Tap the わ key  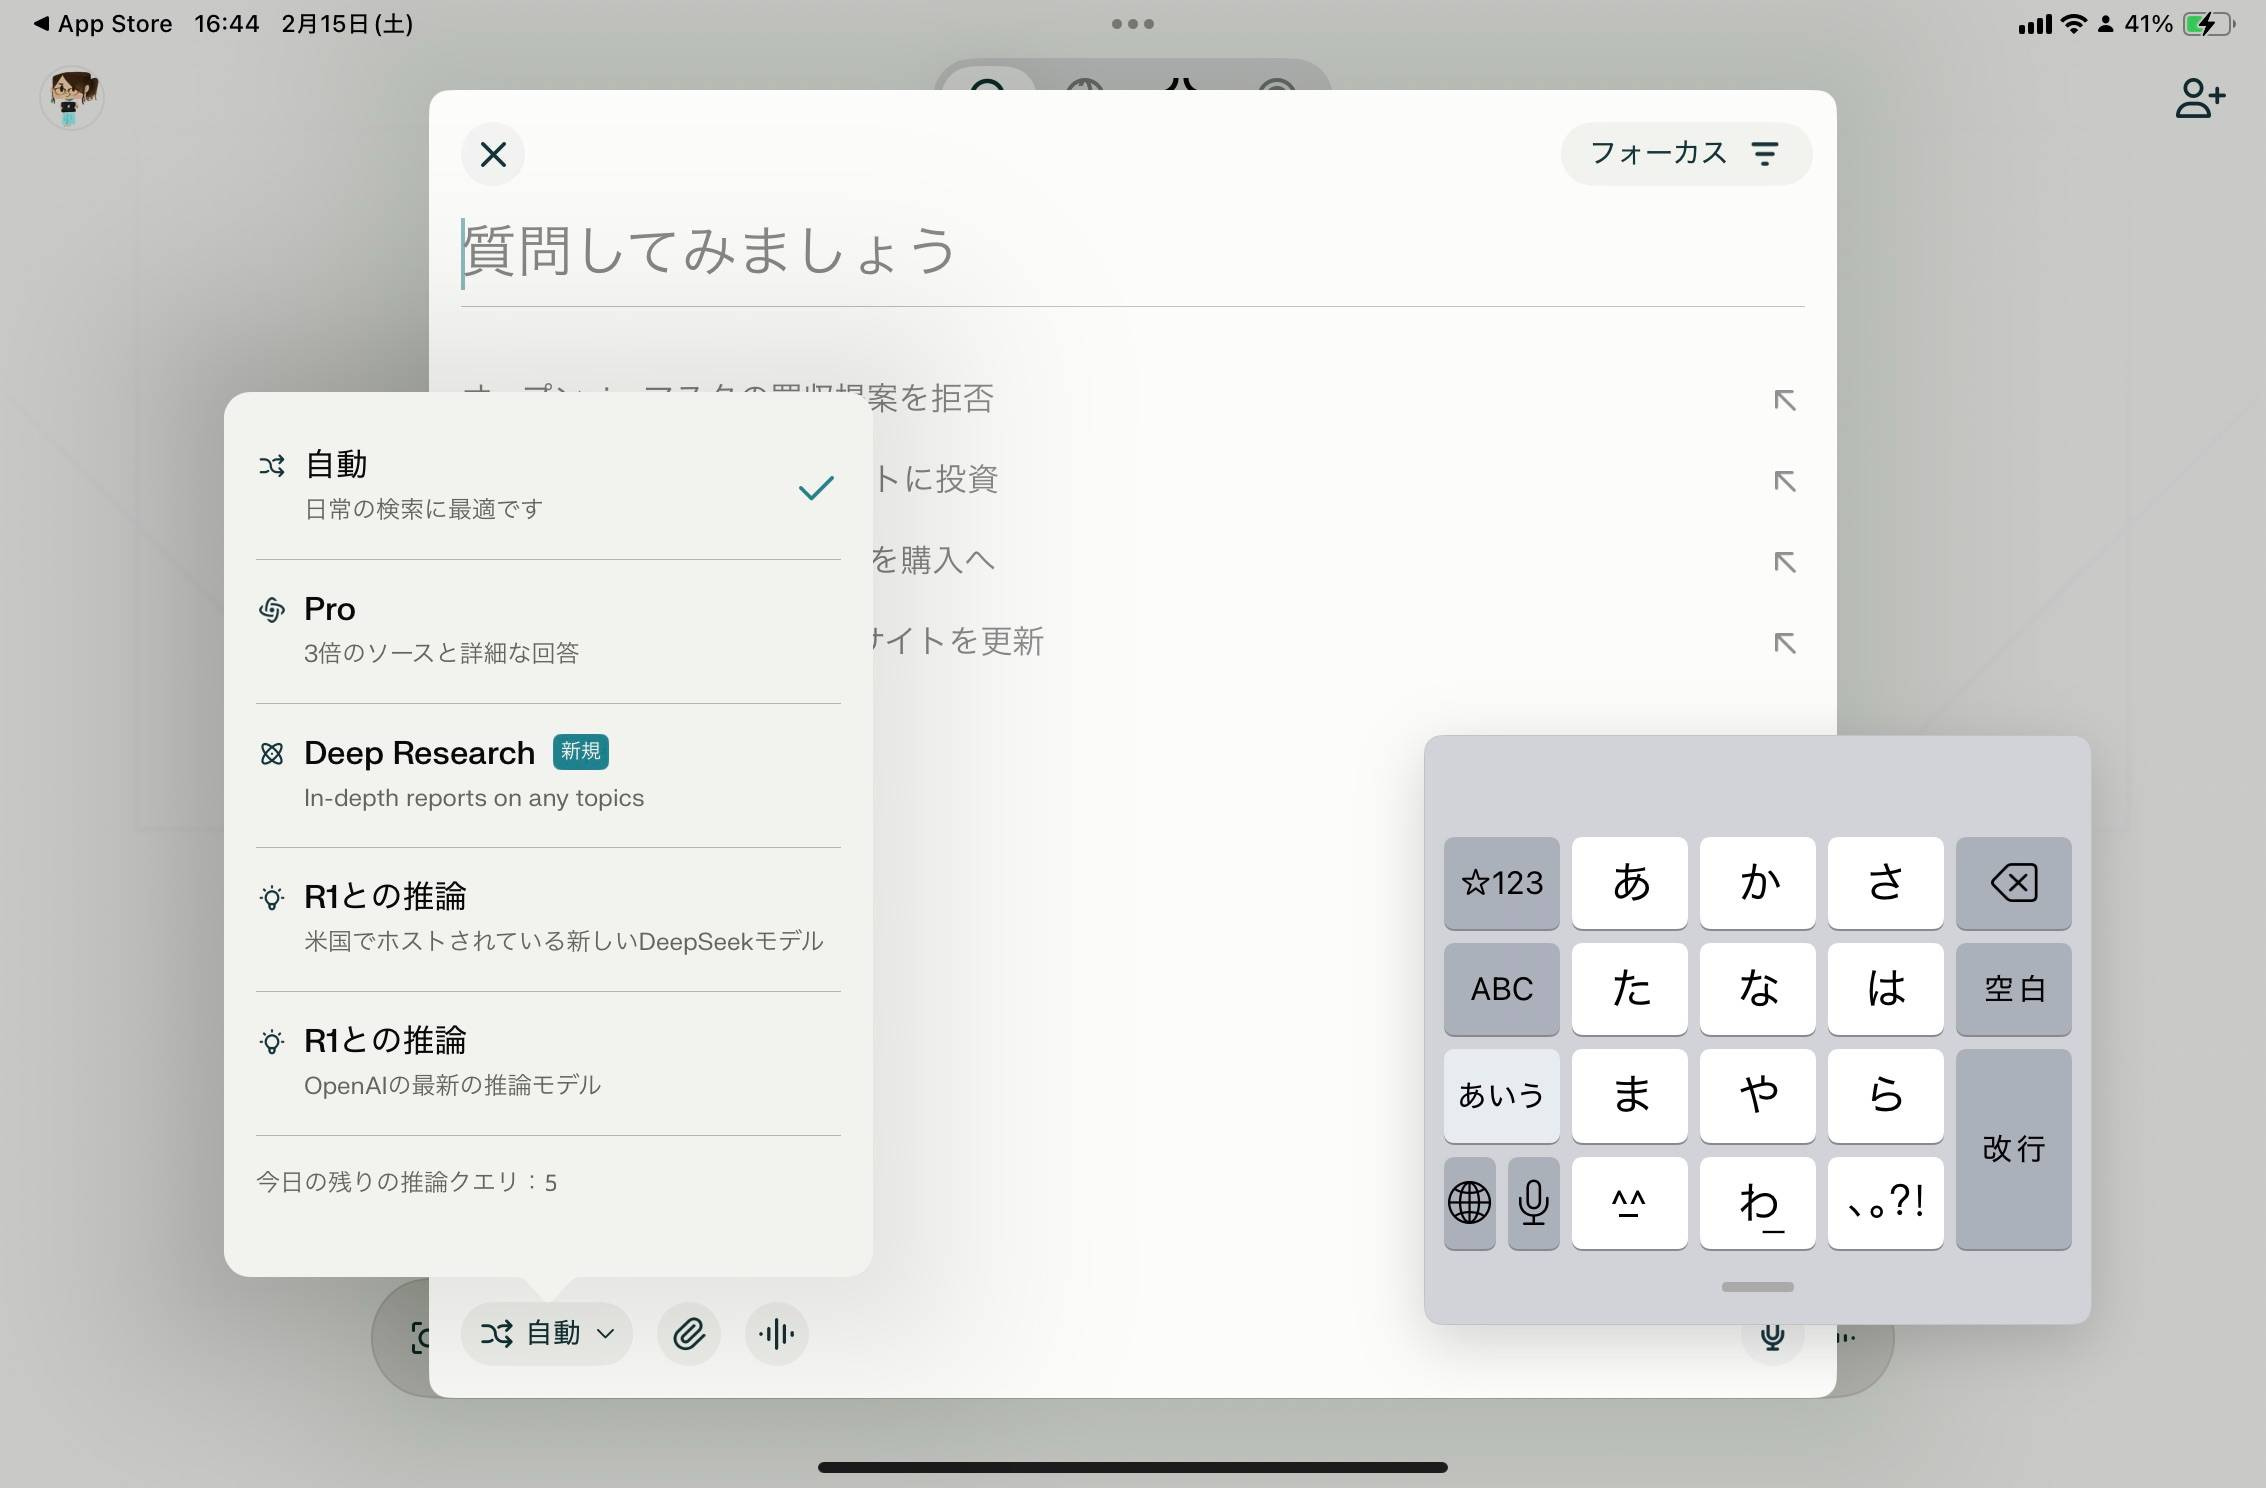click(x=1758, y=1203)
